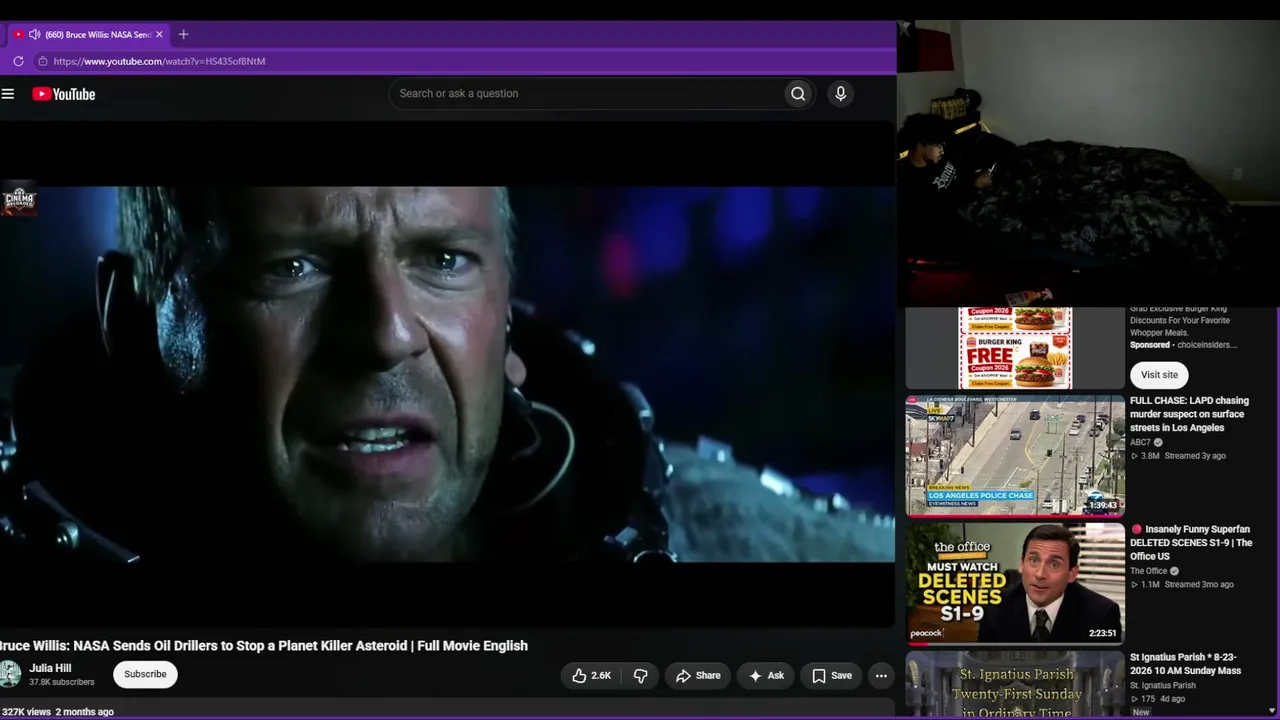Open the Ask AI button

click(766, 676)
